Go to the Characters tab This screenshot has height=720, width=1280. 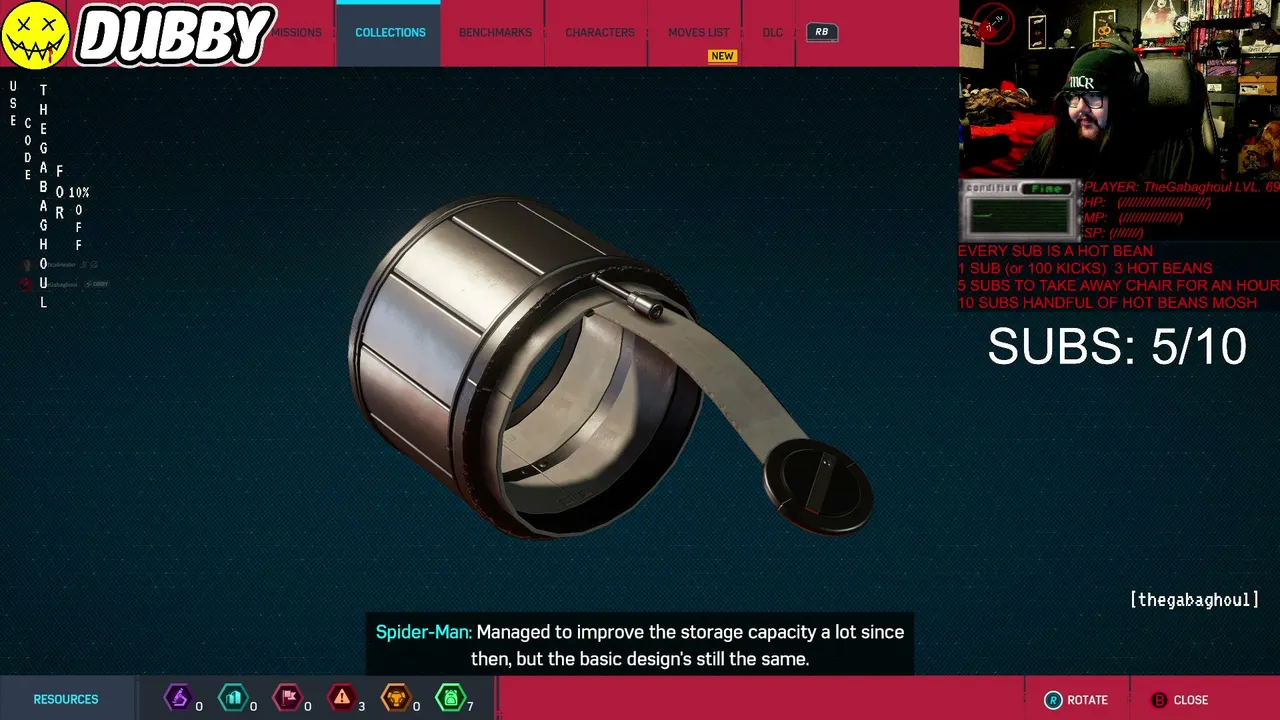600,32
